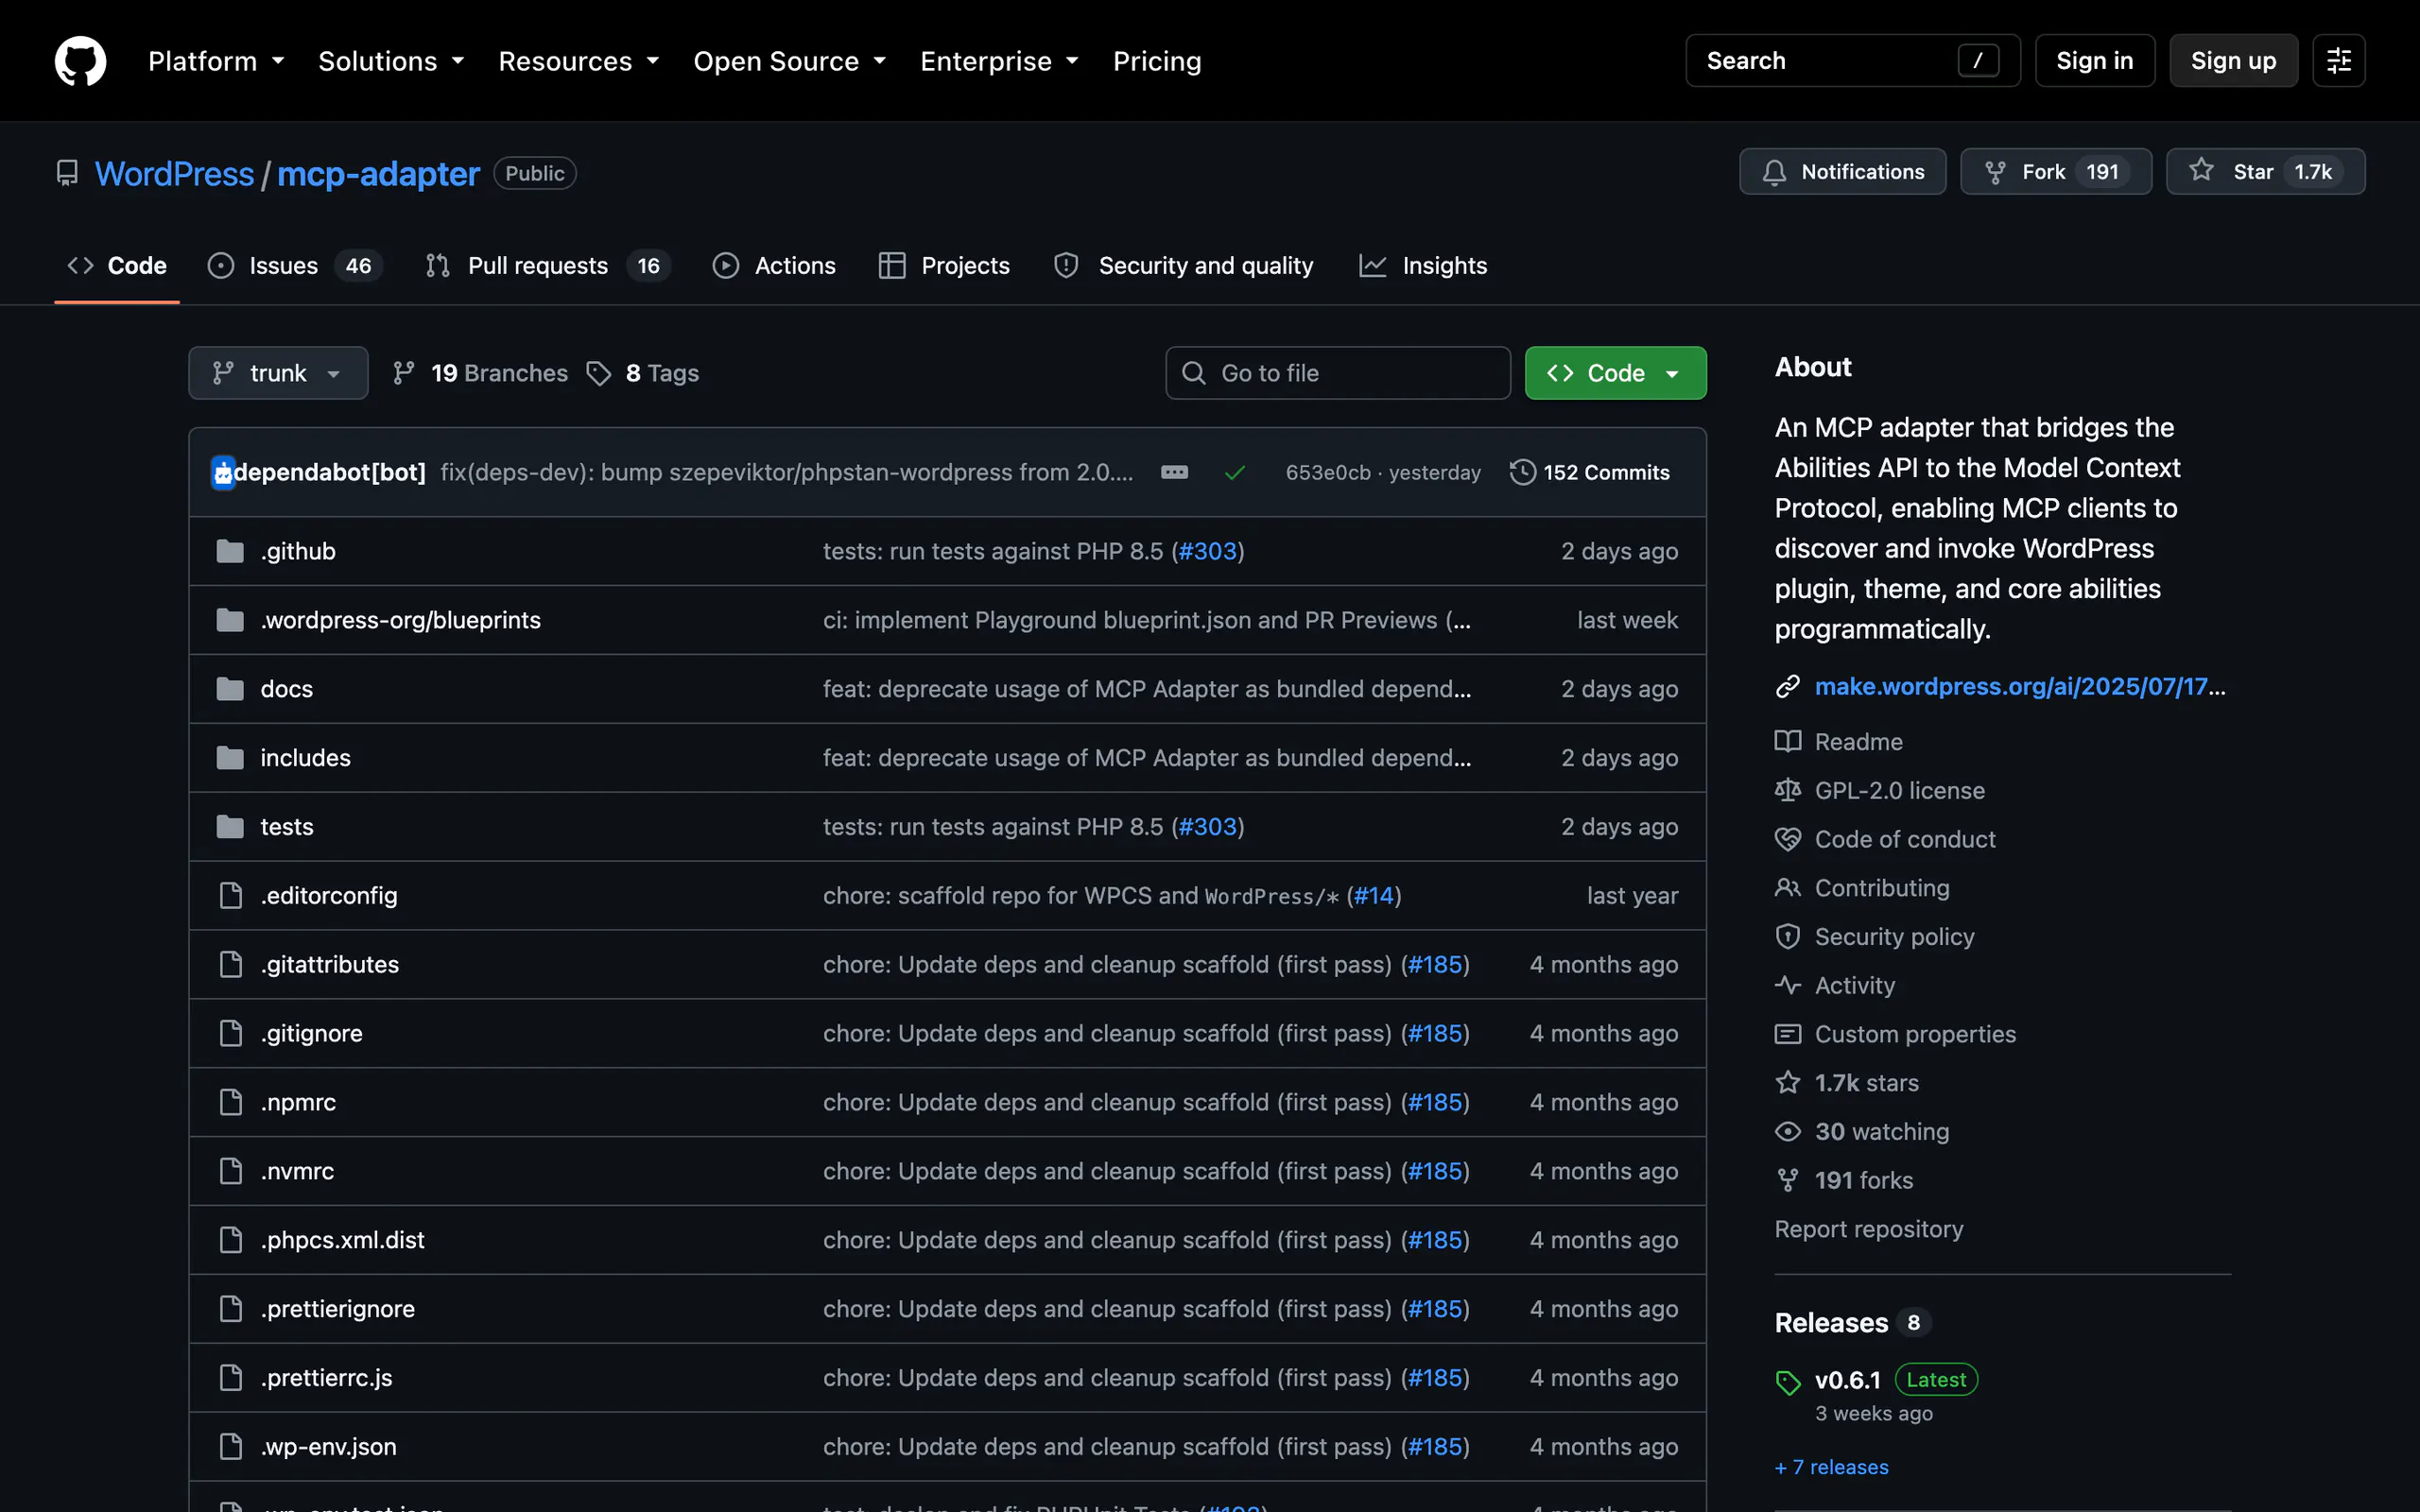
Task: Switch to the Pull requests tab
Action: coord(547,266)
